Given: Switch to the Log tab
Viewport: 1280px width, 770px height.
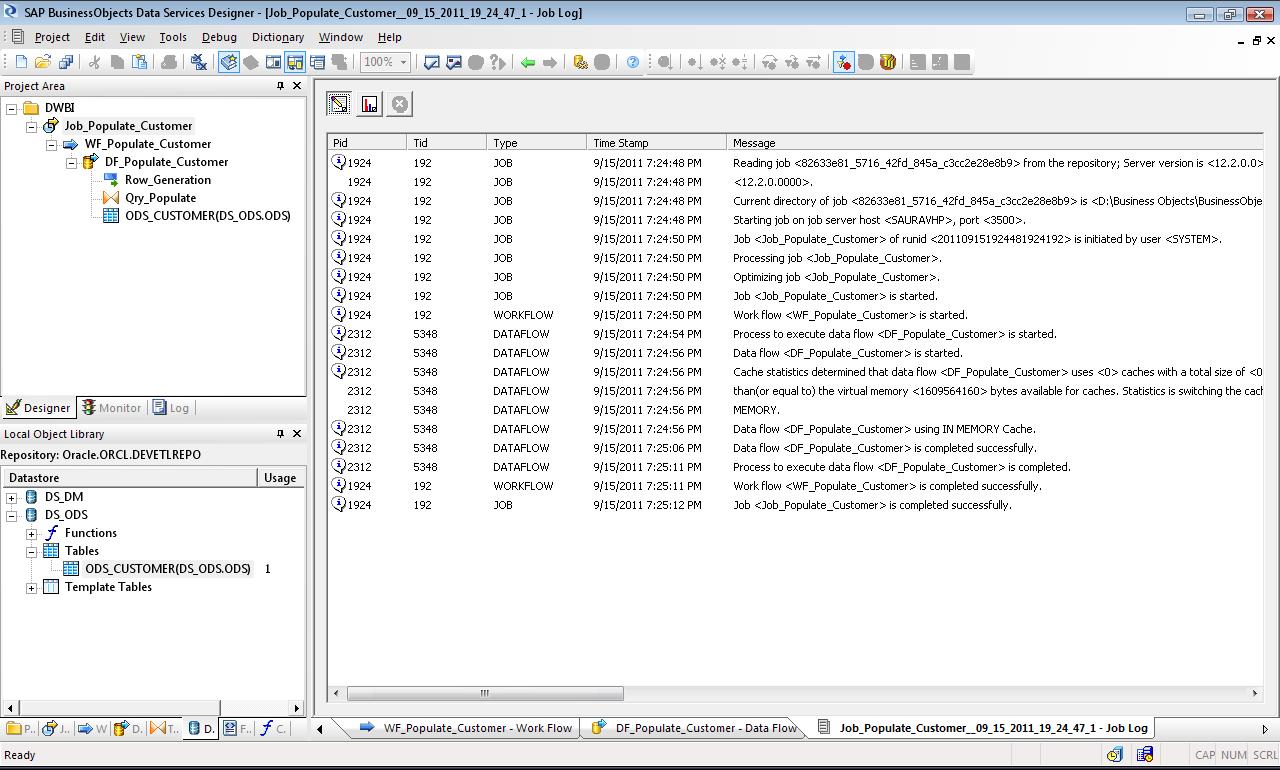Looking at the screenshot, I should (171, 408).
